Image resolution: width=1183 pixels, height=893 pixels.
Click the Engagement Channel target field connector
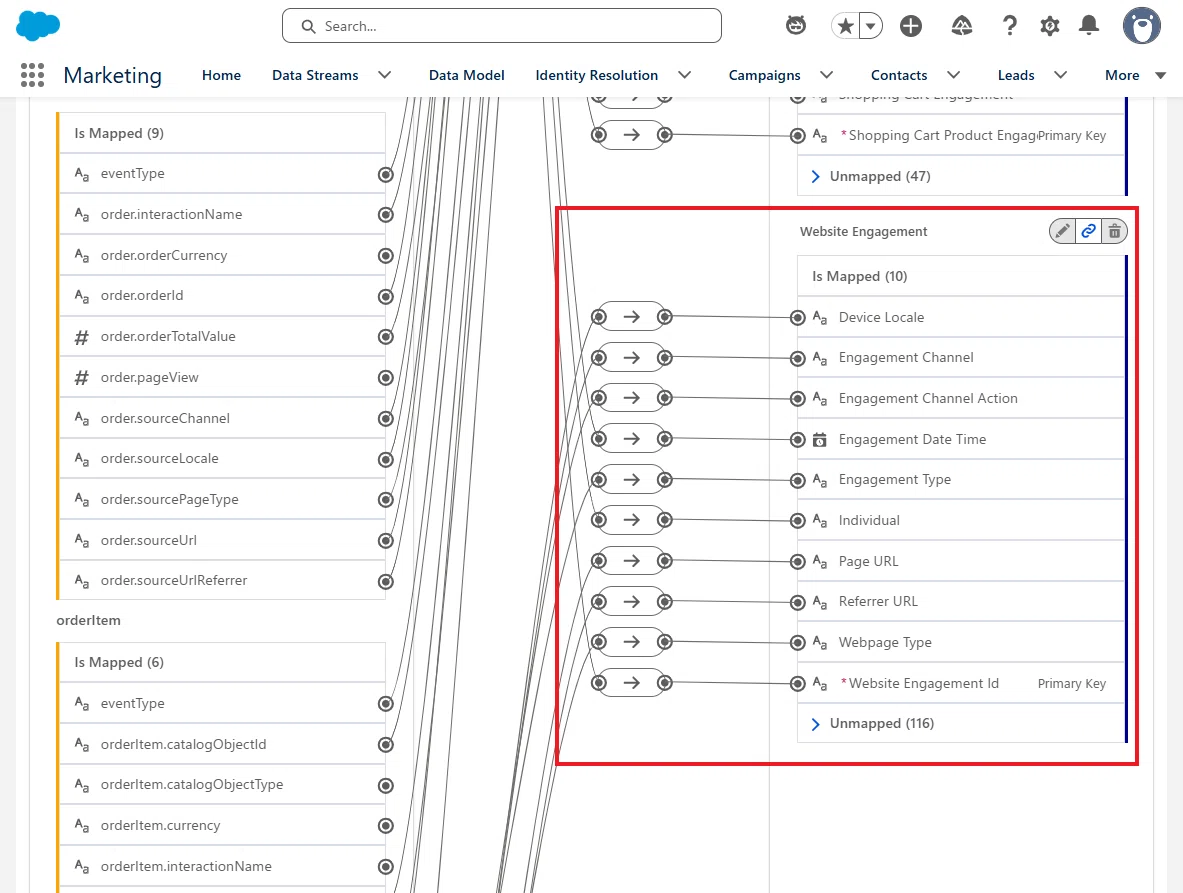[x=797, y=358]
